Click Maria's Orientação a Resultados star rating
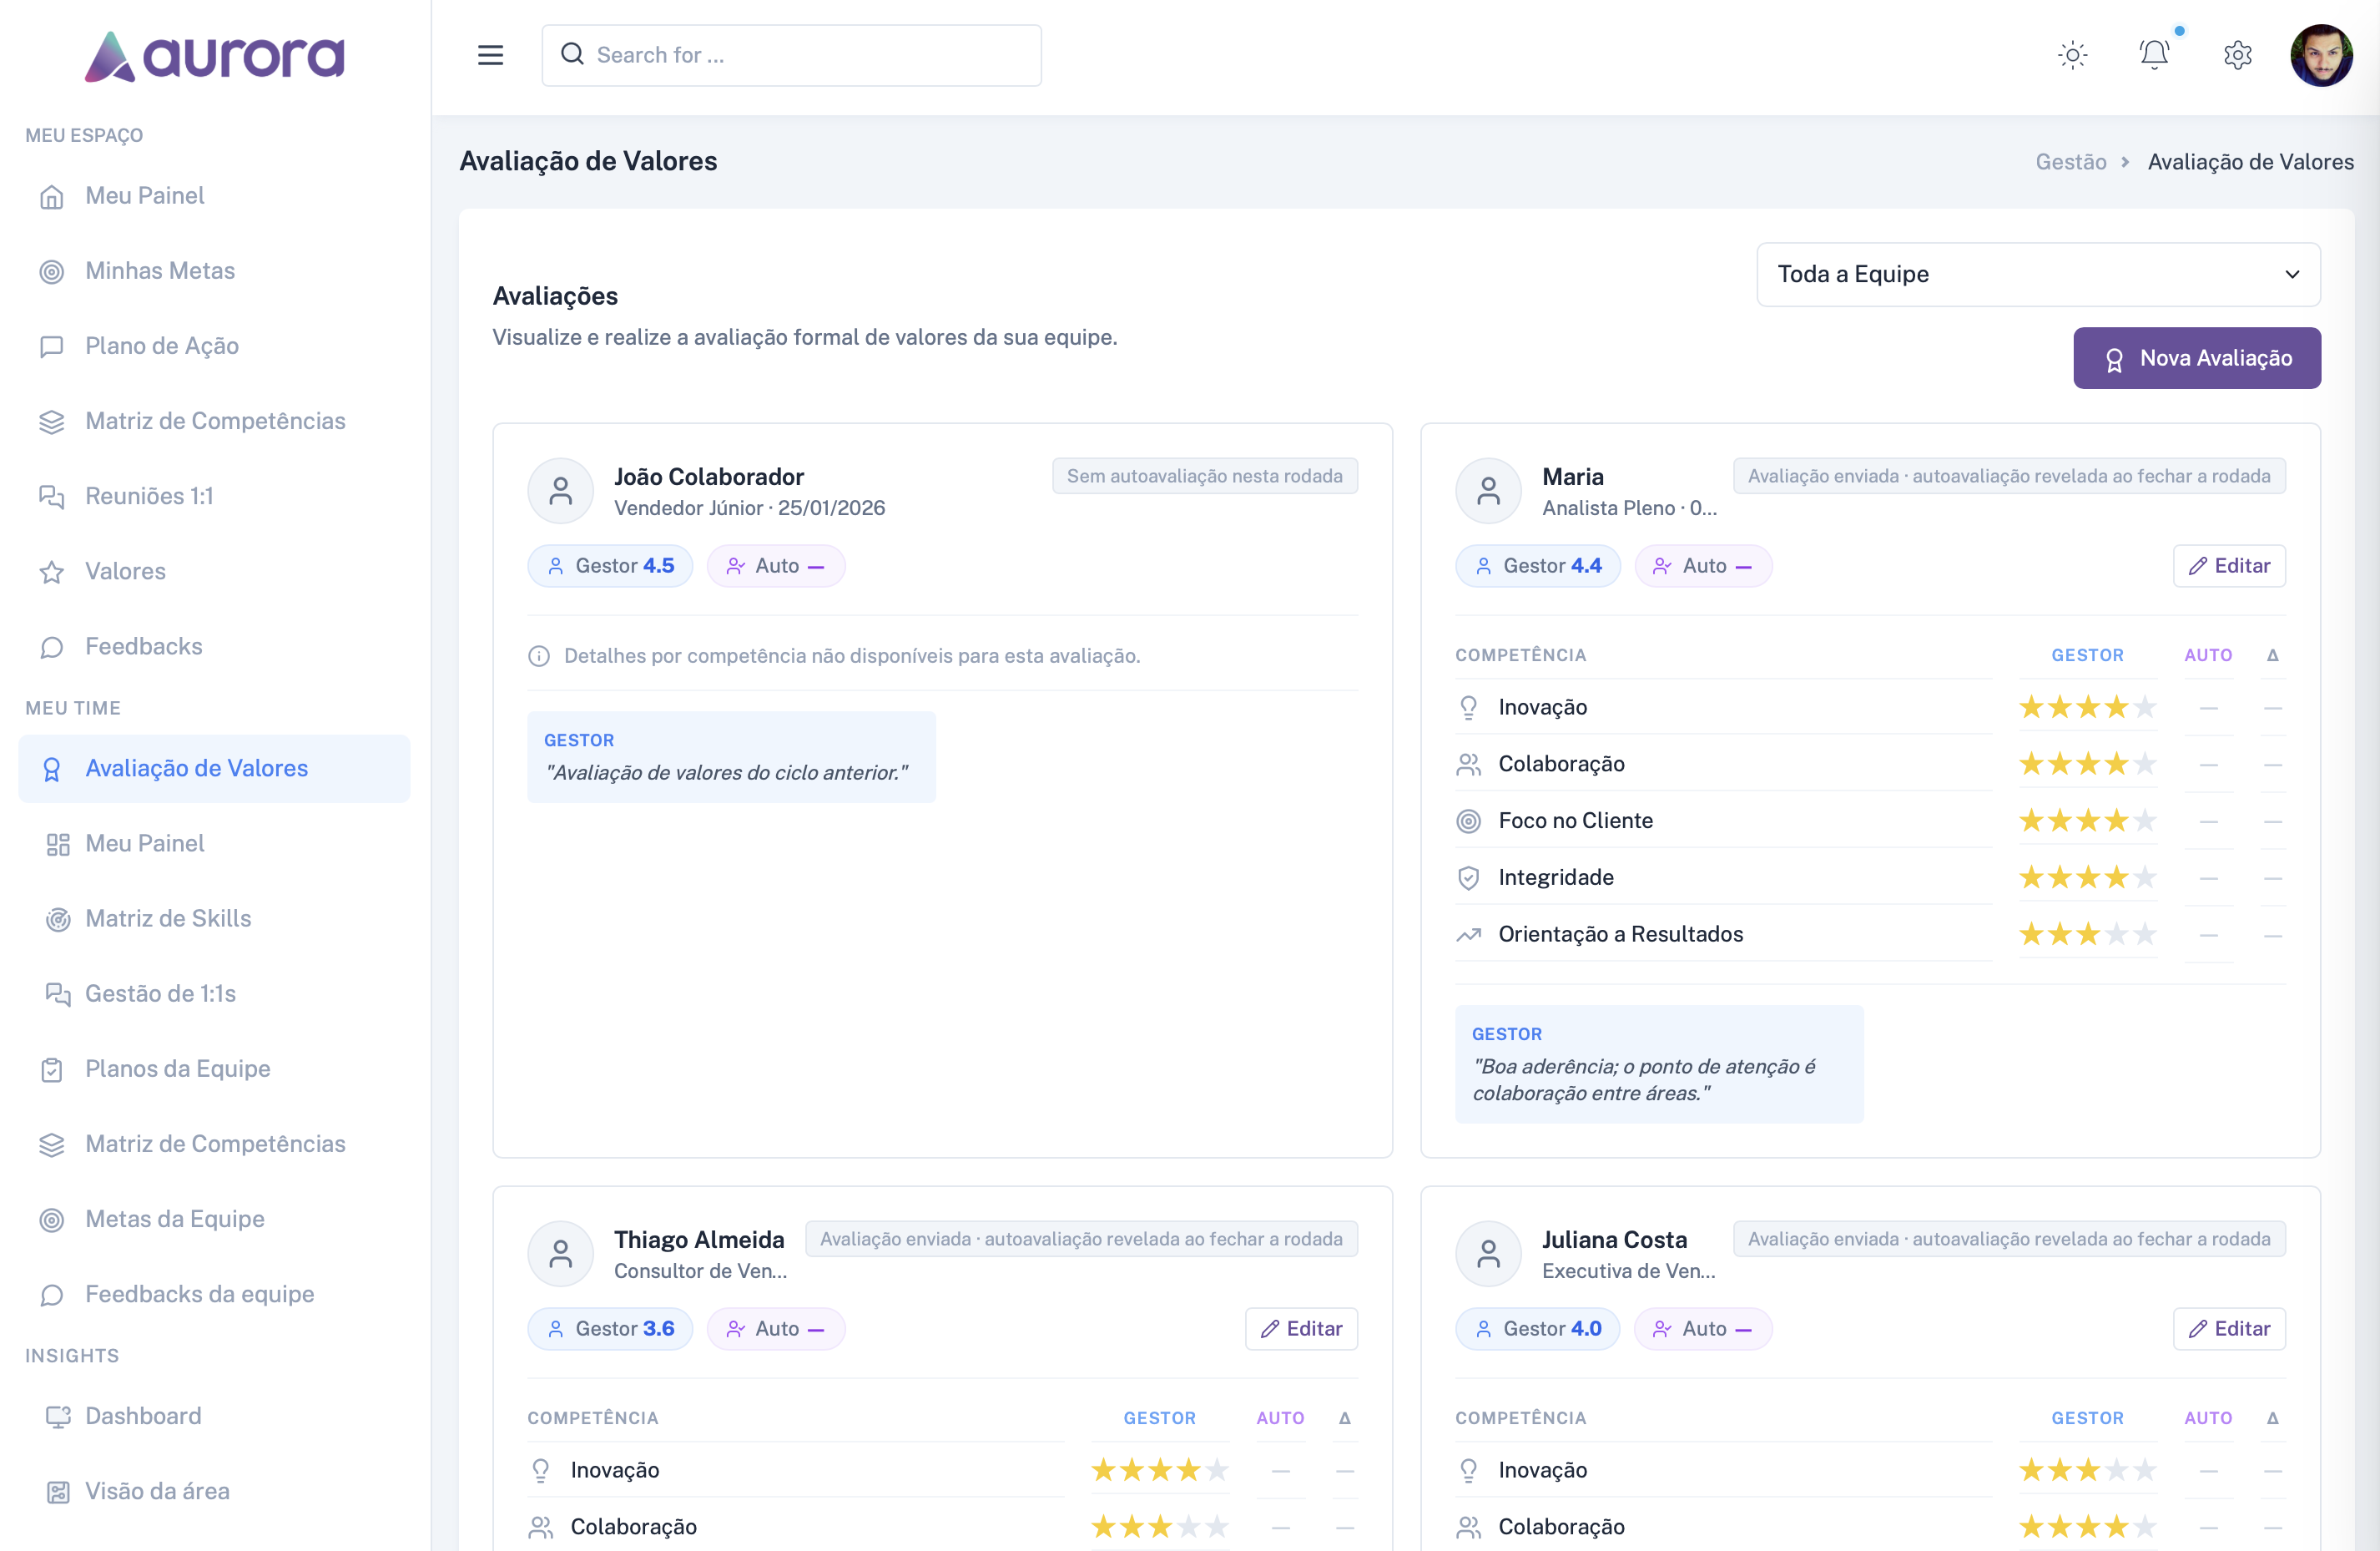2380x1551 pixels. [2087, 934]
